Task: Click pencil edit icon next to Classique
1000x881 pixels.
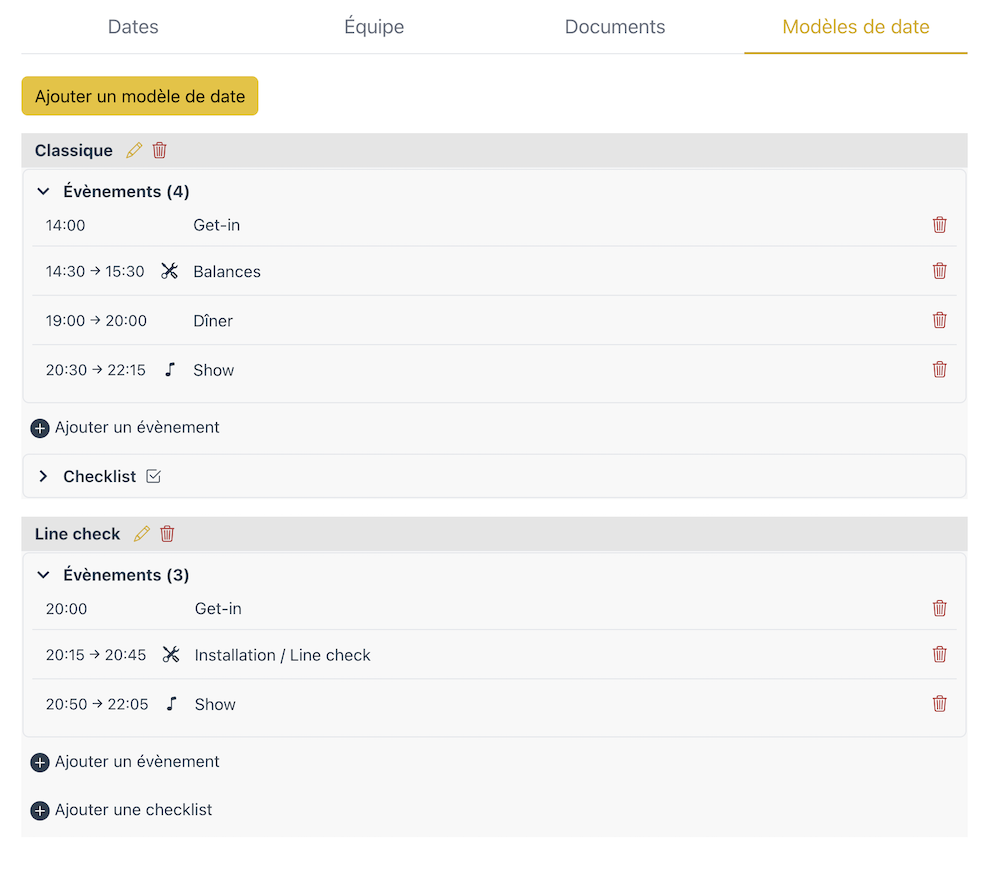Action: pyautogui.click(x=134, y=151)
